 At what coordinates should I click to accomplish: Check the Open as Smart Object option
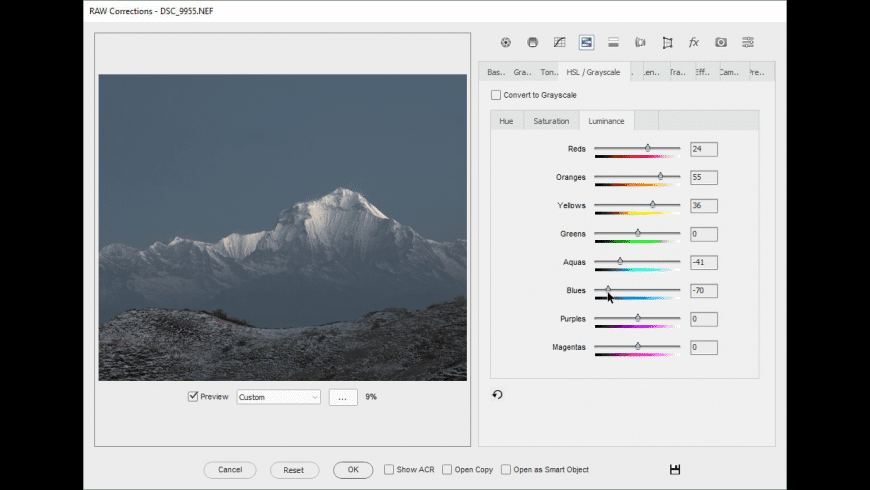click(x=506, y=469)
